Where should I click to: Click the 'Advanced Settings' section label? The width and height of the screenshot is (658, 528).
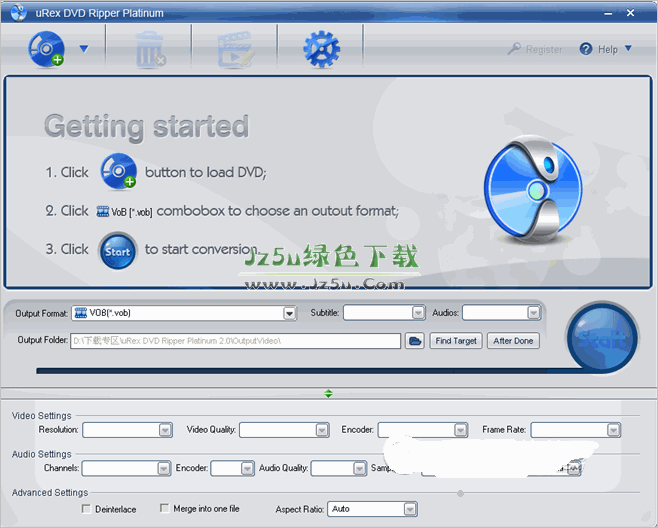(50, 492)
